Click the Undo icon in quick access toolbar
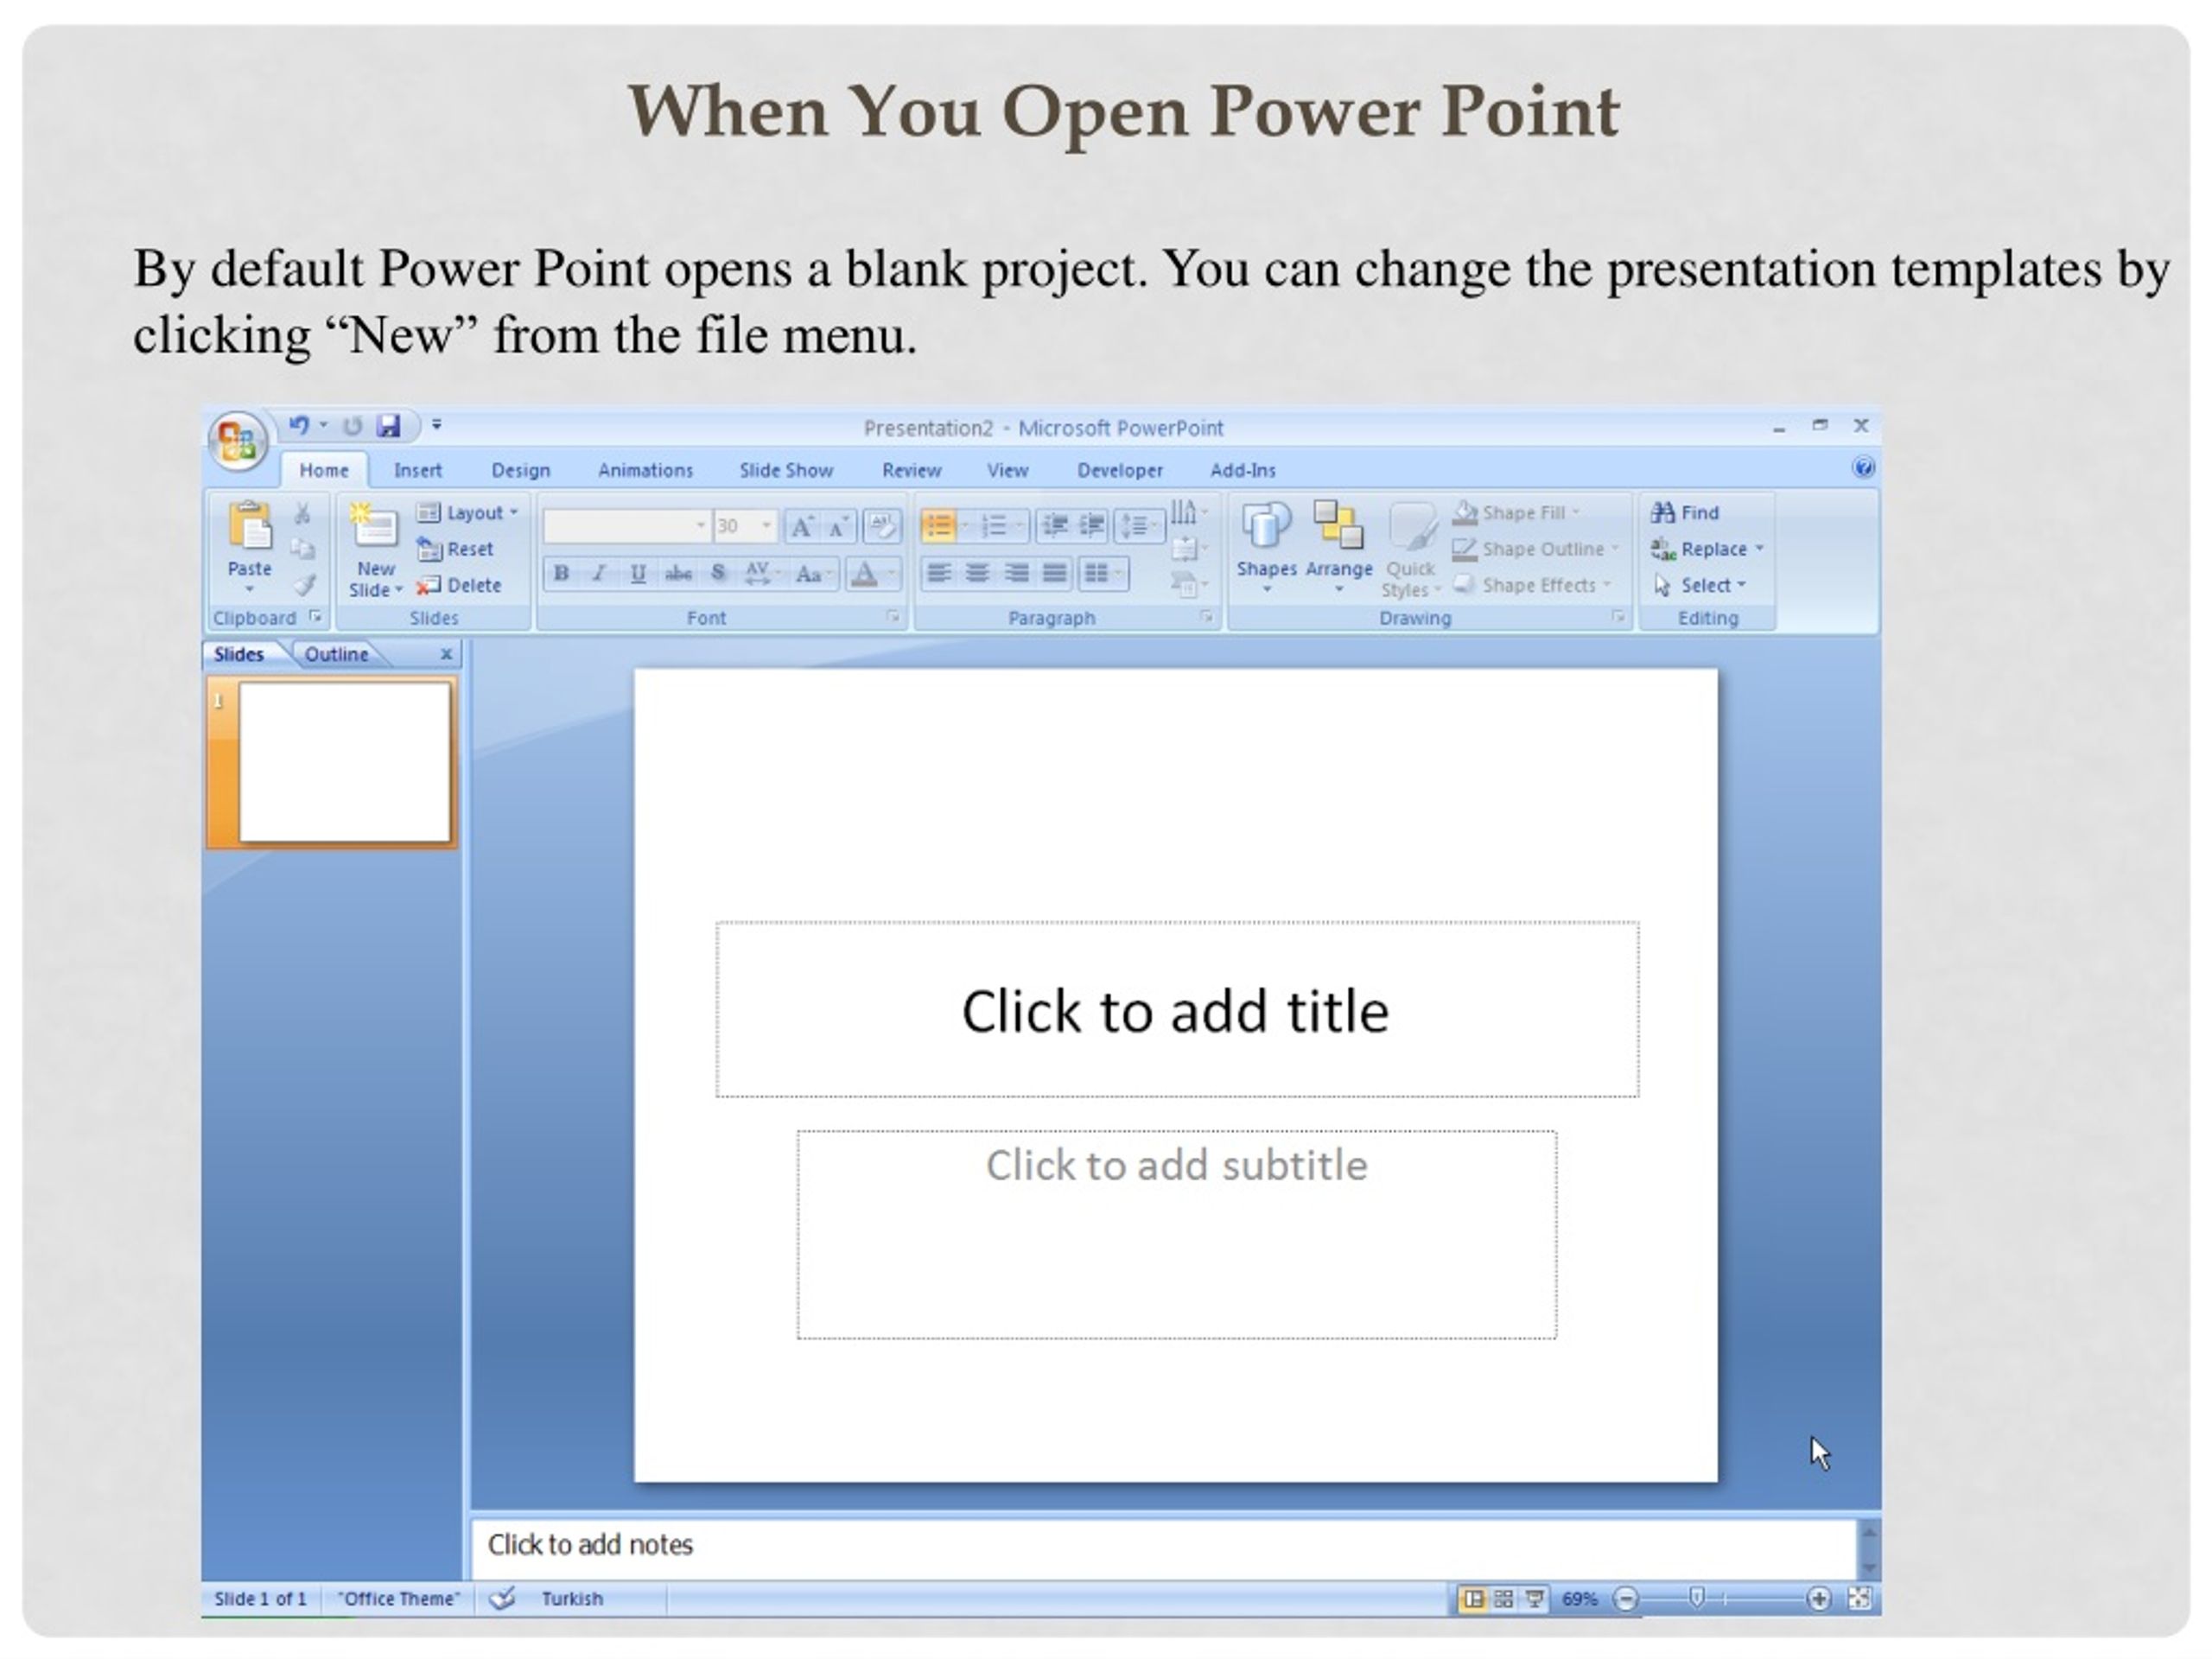2212x1659 pixels. (x=298, y=426)
